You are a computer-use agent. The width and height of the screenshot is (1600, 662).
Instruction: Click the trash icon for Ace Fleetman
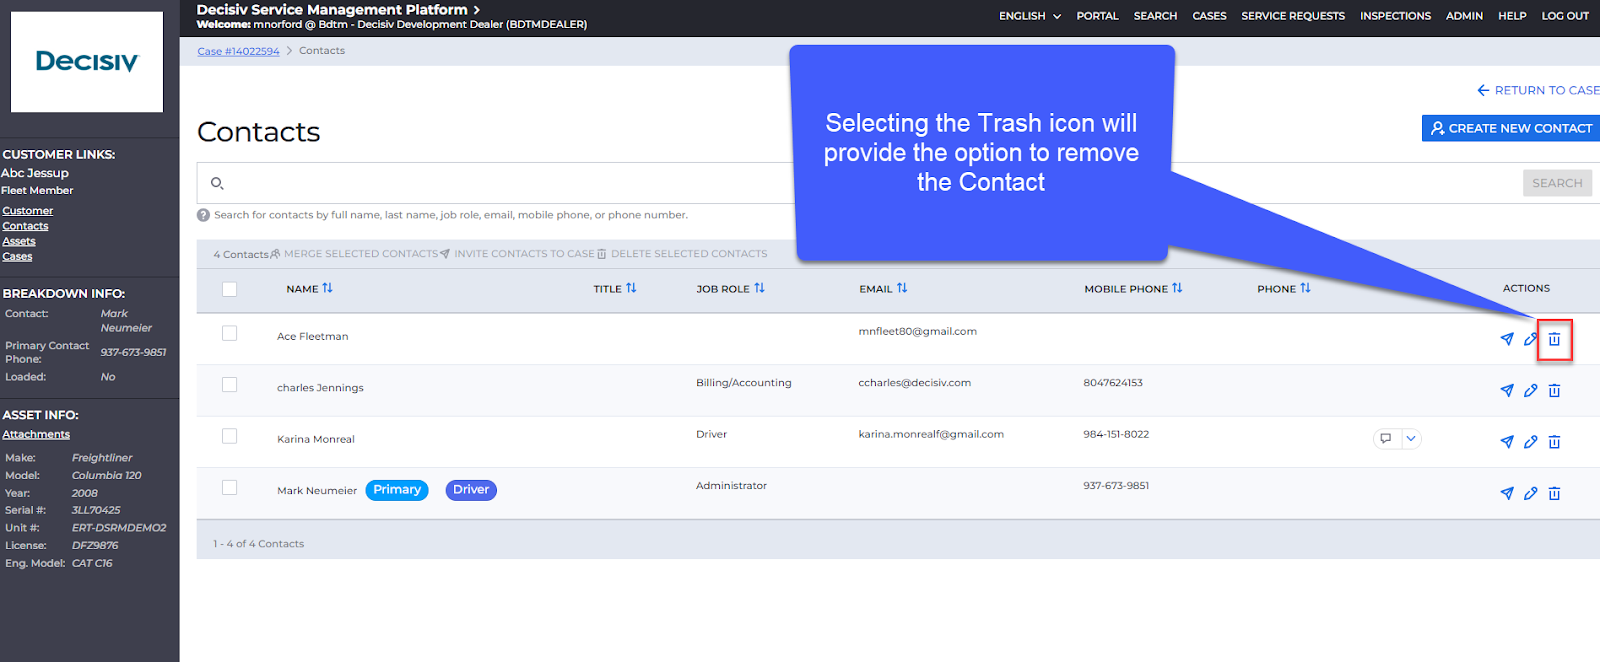1554,340
